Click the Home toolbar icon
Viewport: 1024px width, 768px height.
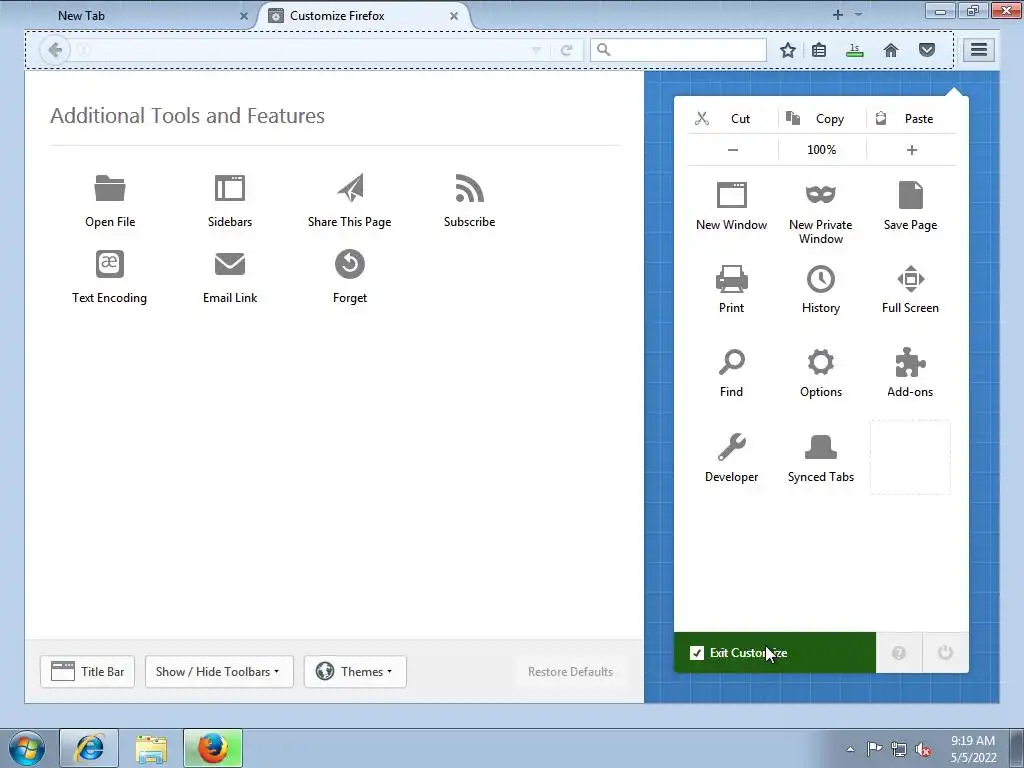pyautogui.click(x=891, y=50)
